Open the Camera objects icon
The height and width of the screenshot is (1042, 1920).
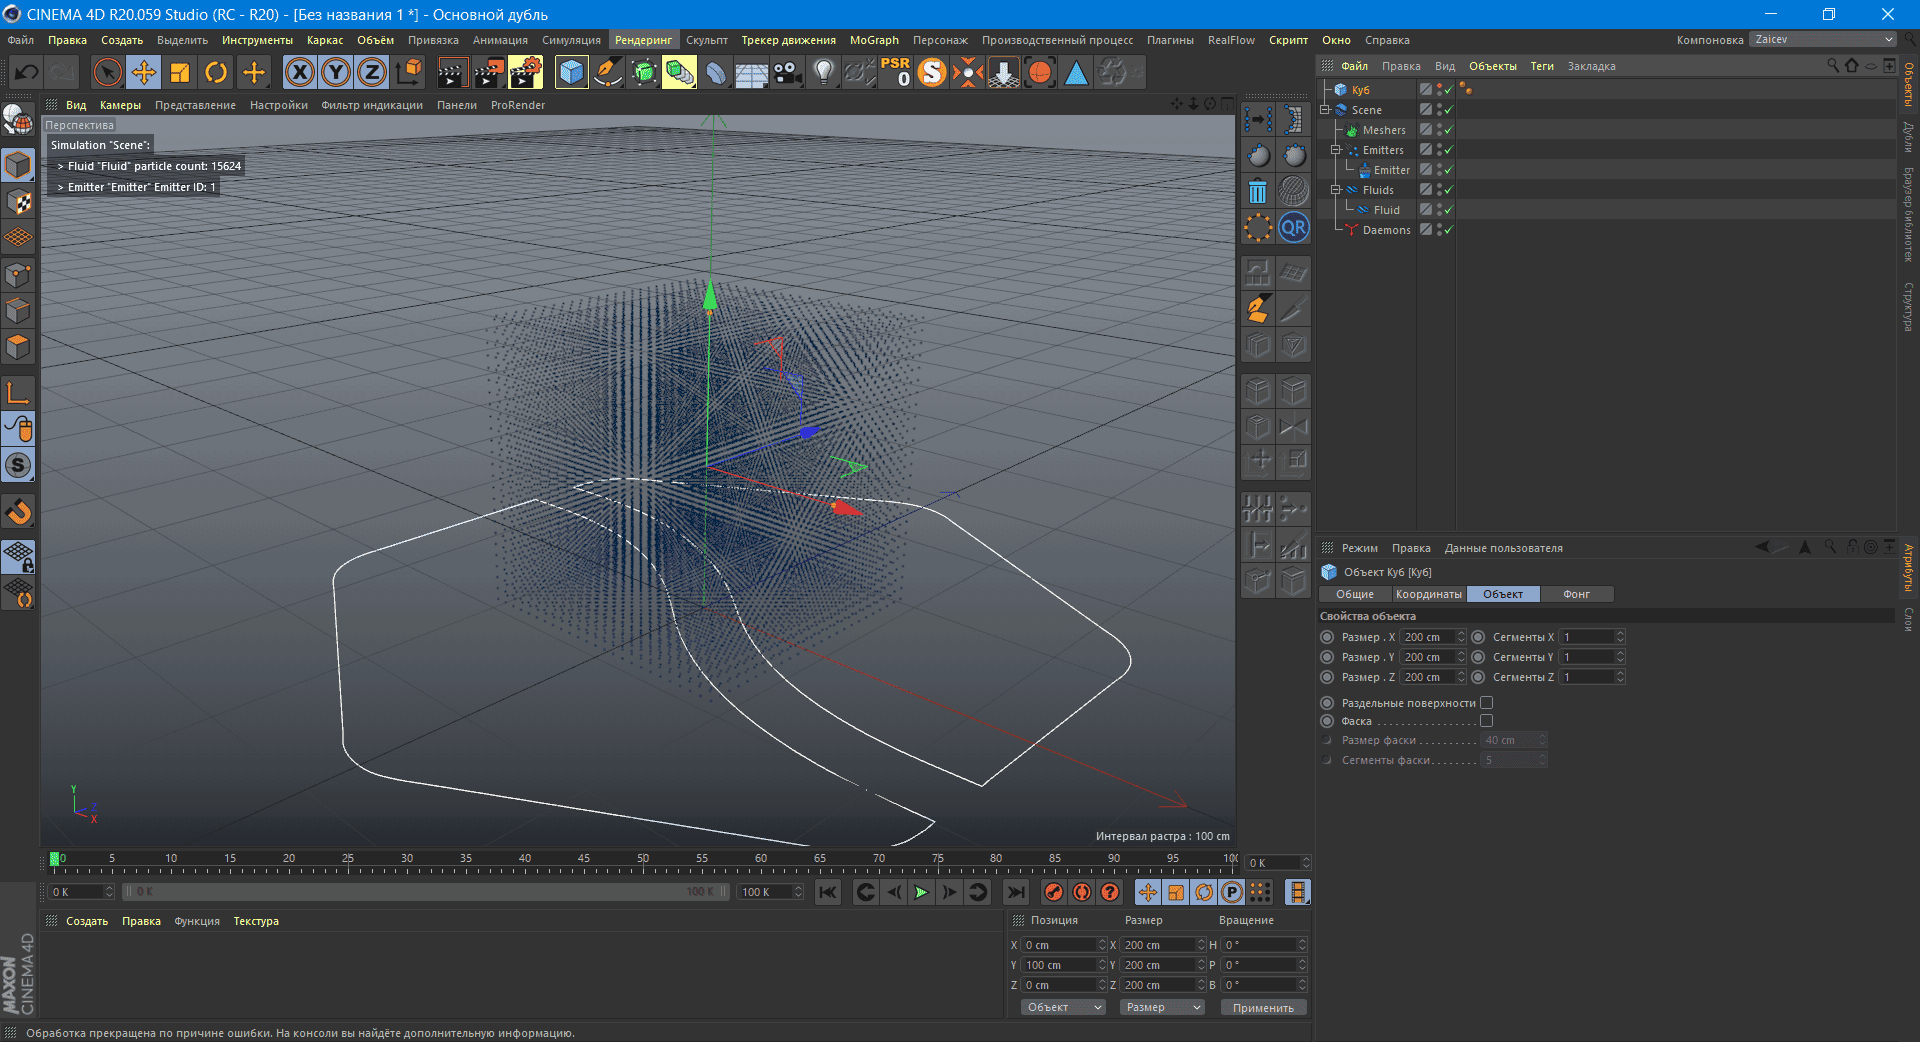click(788, 72)
